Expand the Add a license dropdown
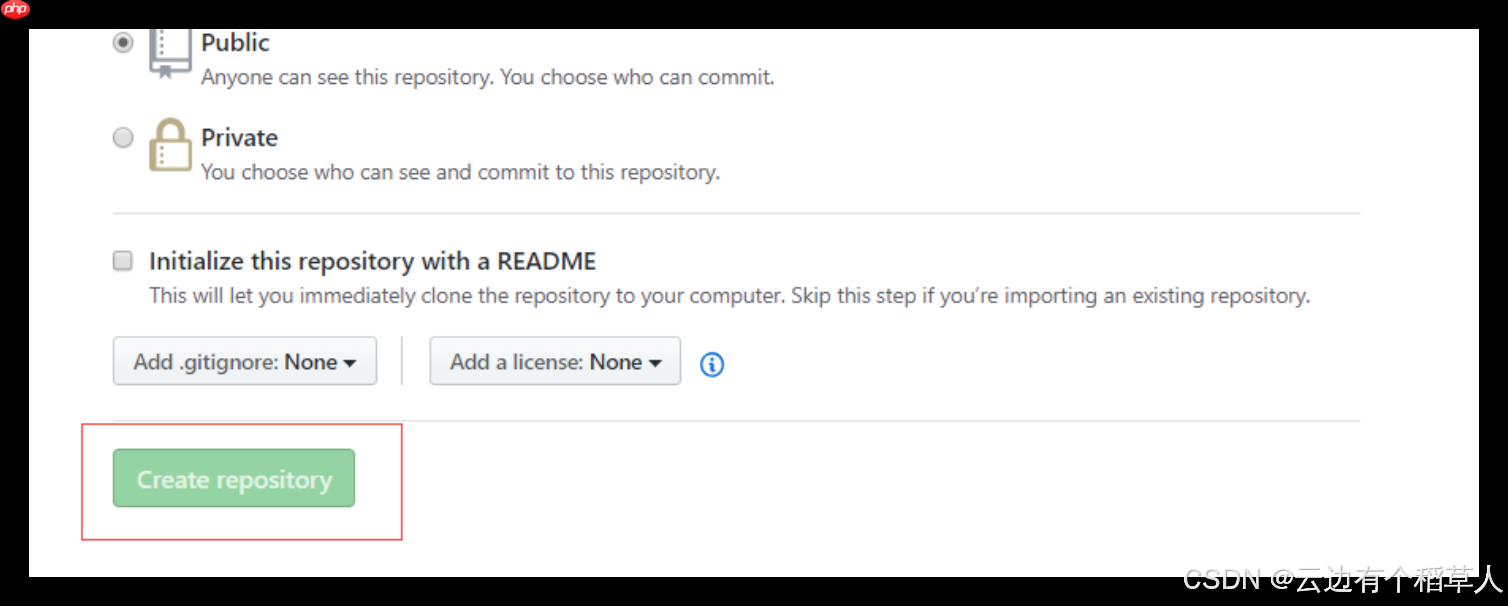Screen dimensions: 1508x606 (x=554, y=362)
